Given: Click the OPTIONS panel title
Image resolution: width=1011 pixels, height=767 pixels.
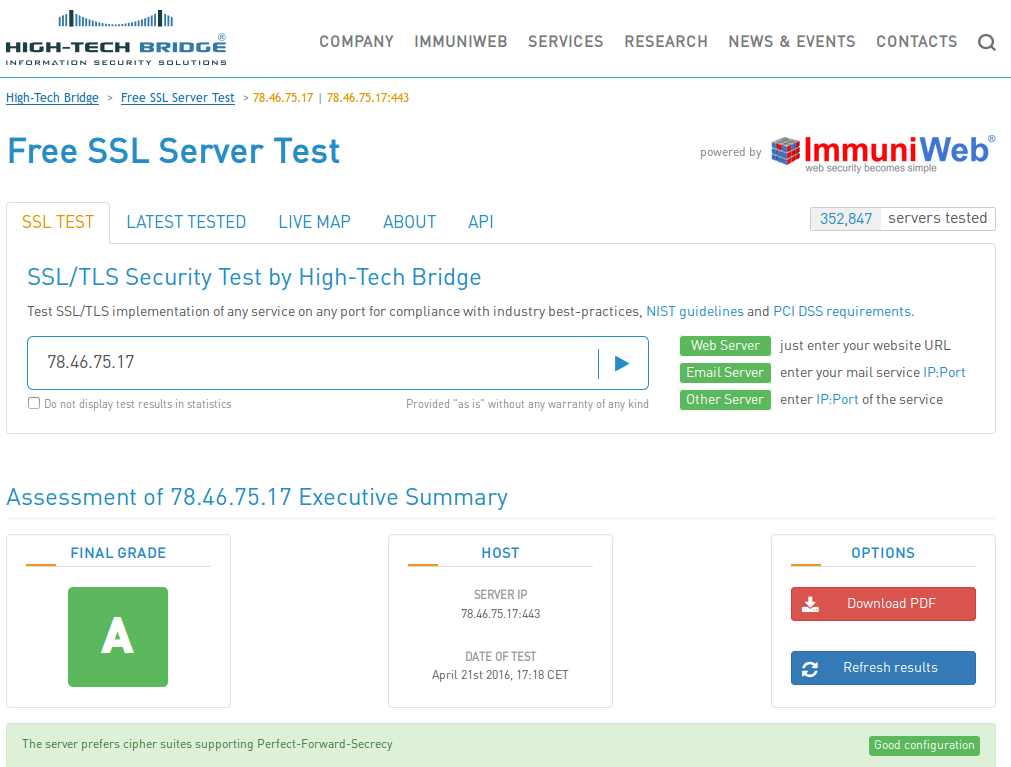Looking at the screenshot, I should click(883, 553).
